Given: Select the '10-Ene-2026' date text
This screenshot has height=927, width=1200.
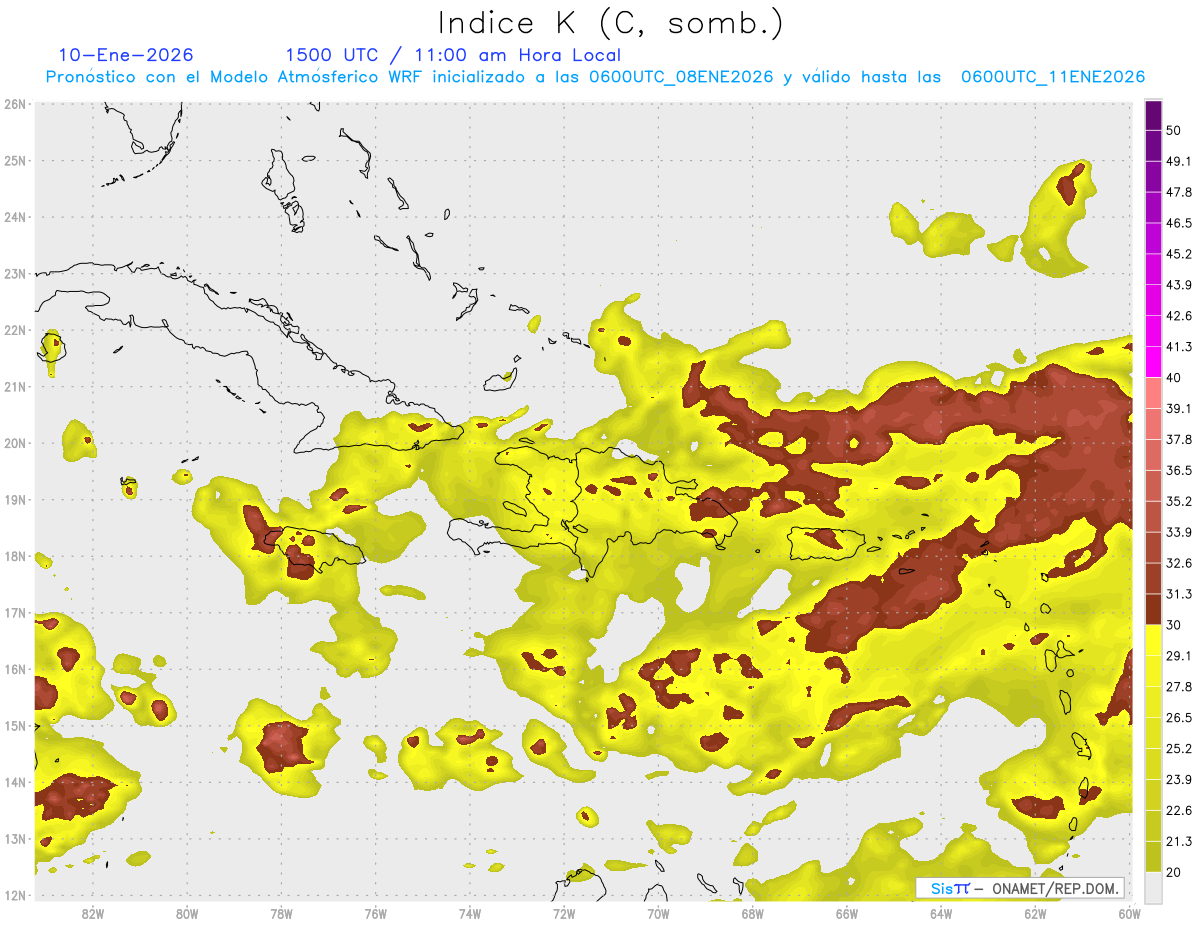Looking at the screenshot, I should 126,55.
